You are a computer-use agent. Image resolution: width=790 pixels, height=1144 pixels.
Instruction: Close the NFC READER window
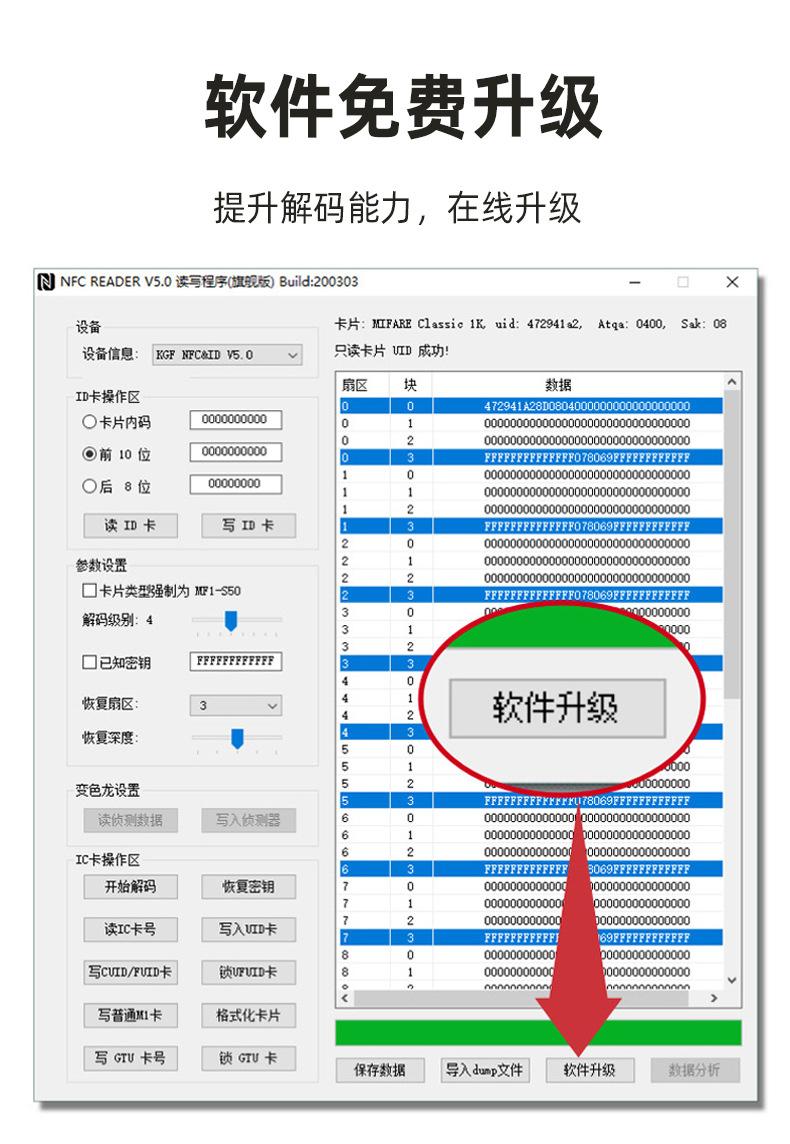(x=732, y=282)
